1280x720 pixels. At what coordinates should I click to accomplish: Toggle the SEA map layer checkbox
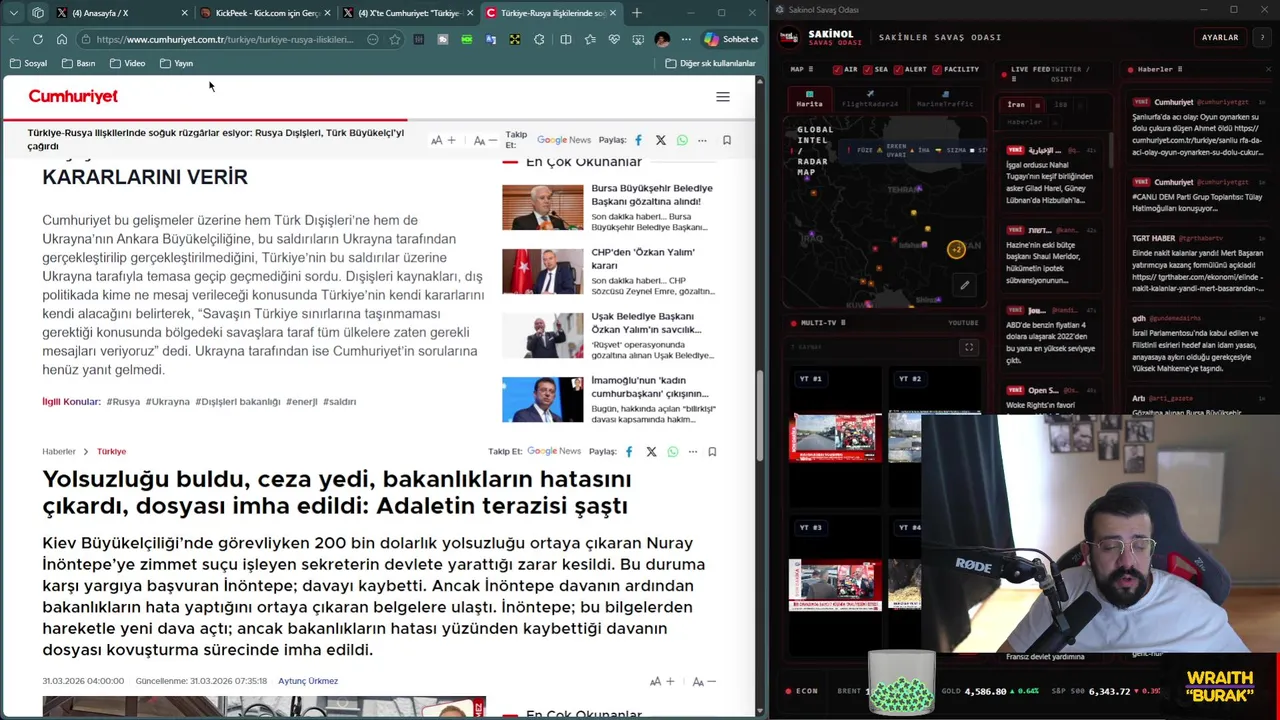click(x=868, y=70)
